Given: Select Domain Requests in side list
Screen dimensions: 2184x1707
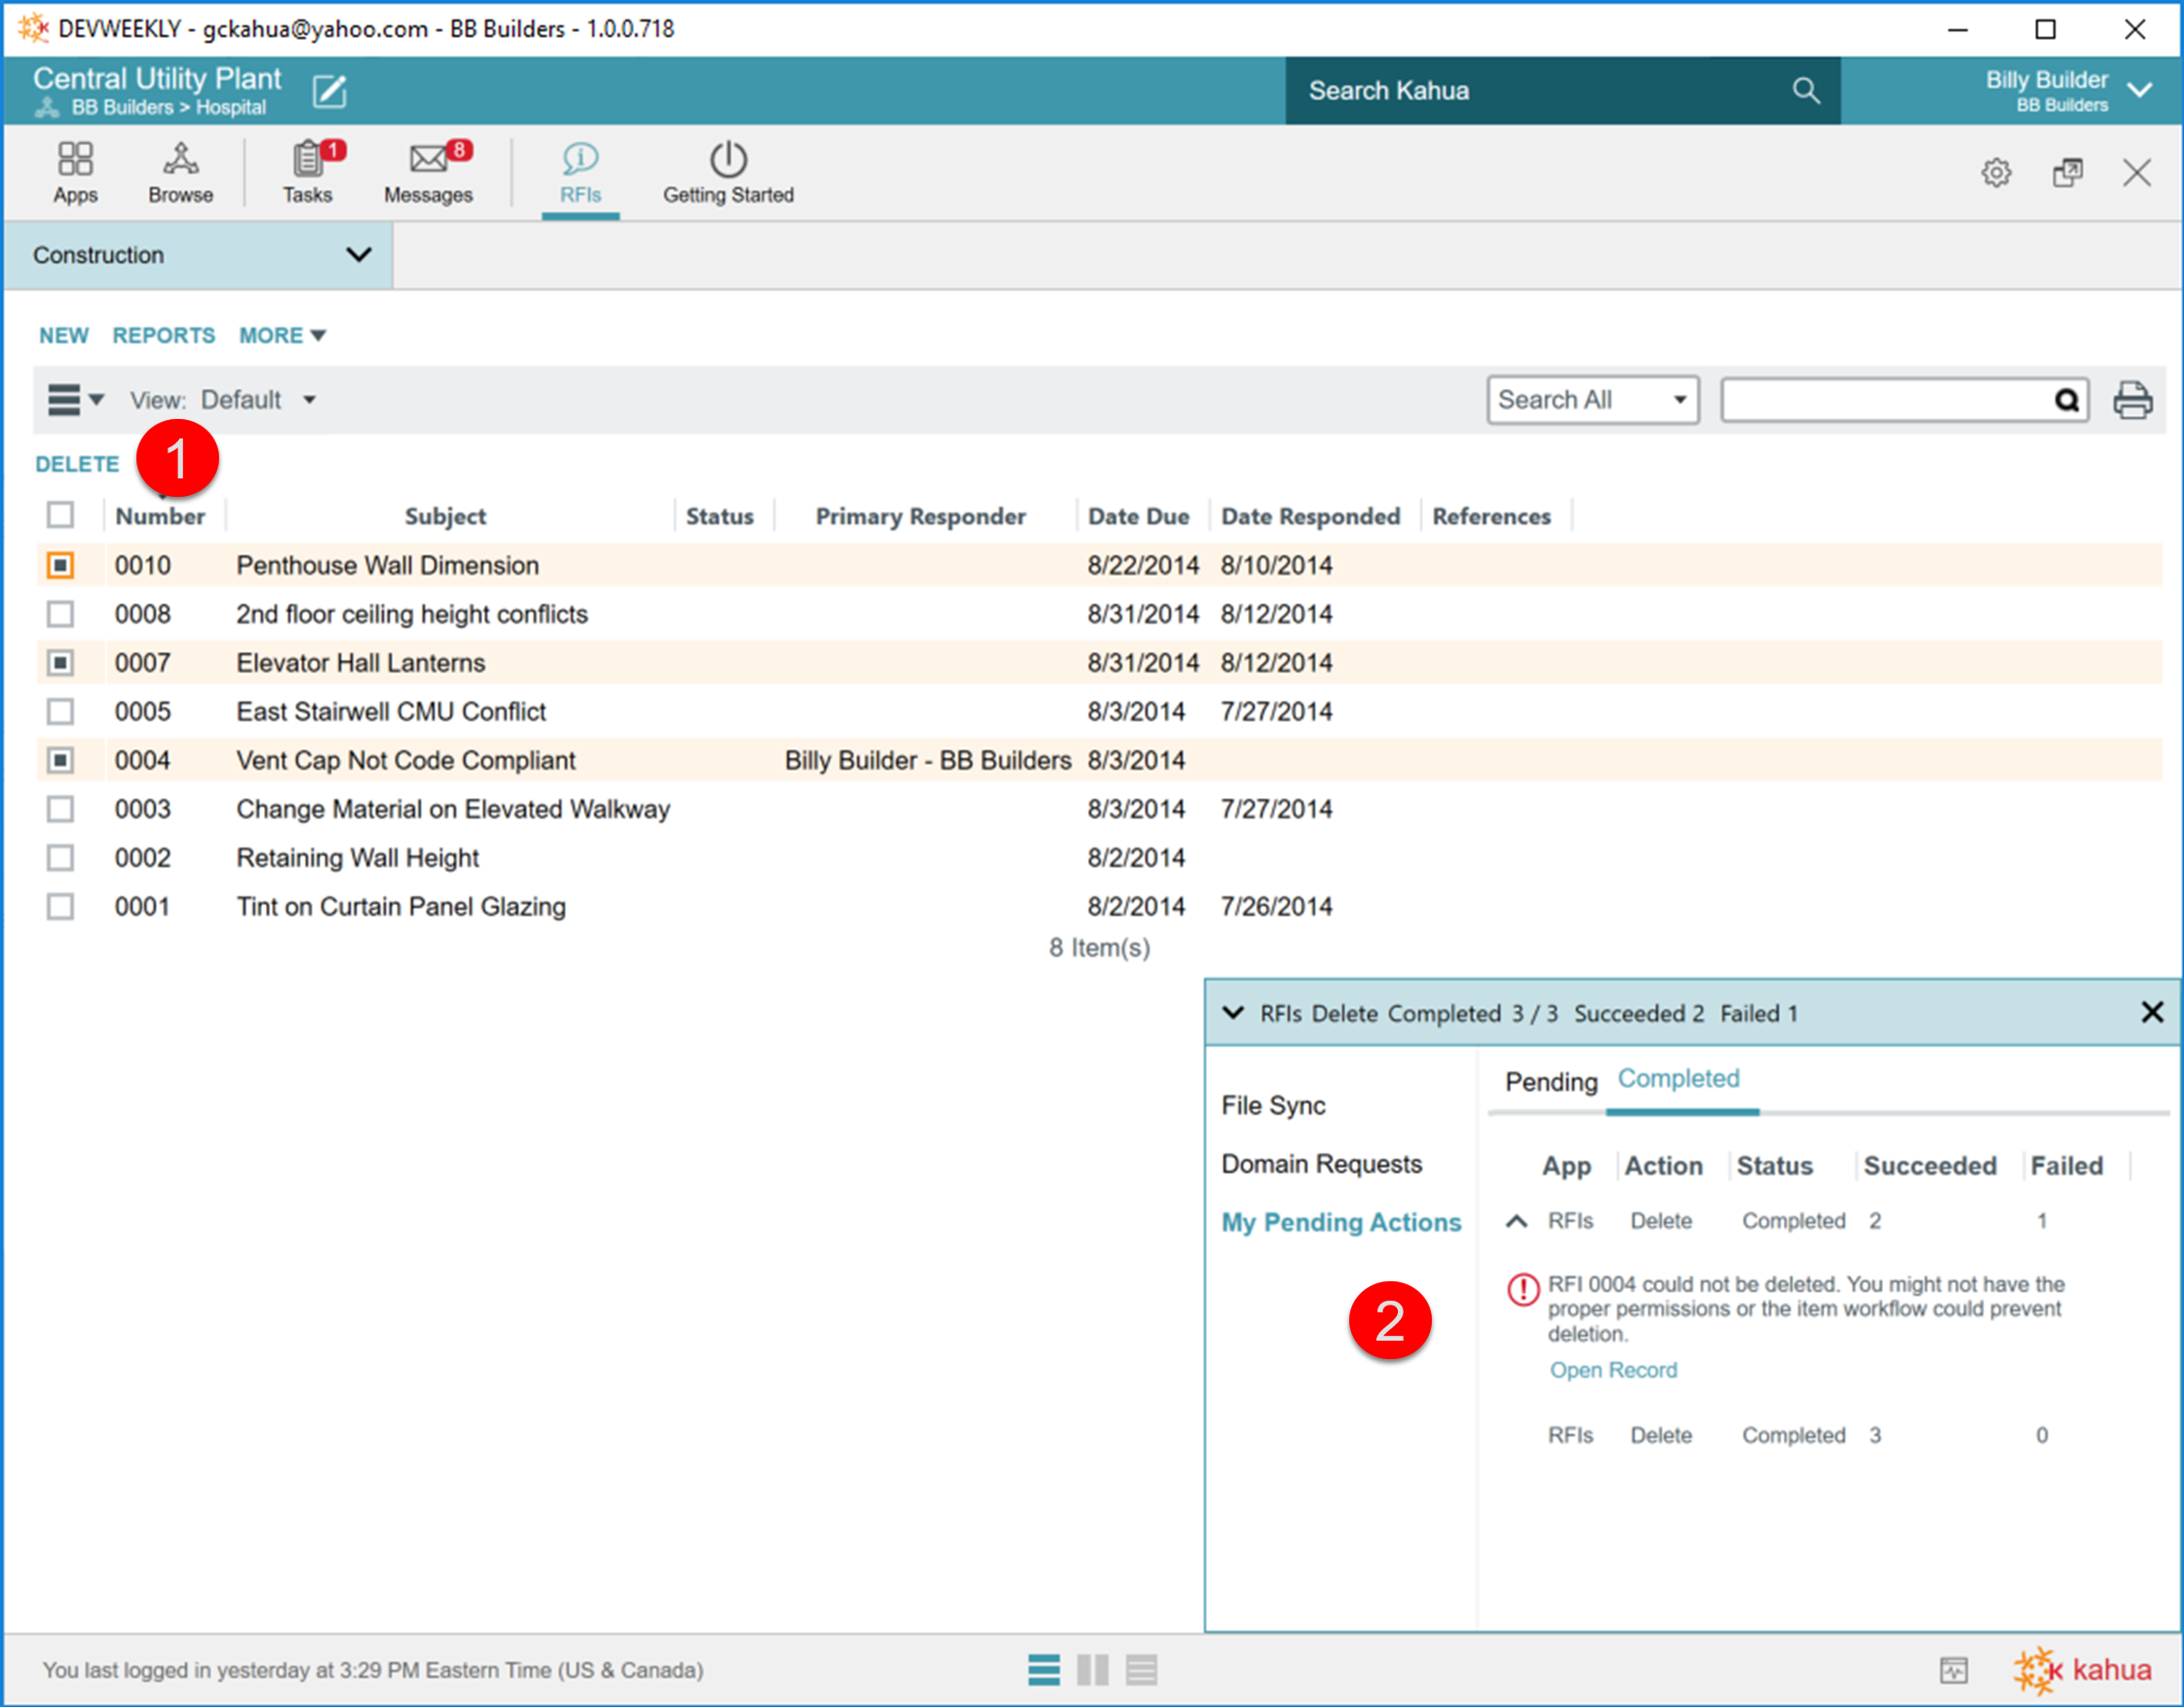Looking at the screenshot, I should [1321, 1164].
